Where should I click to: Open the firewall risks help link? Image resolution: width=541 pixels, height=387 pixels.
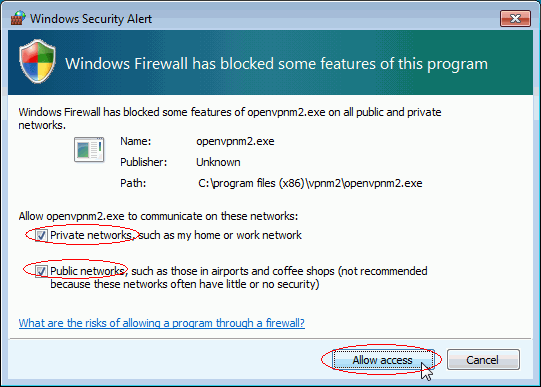tap(161, 323)
